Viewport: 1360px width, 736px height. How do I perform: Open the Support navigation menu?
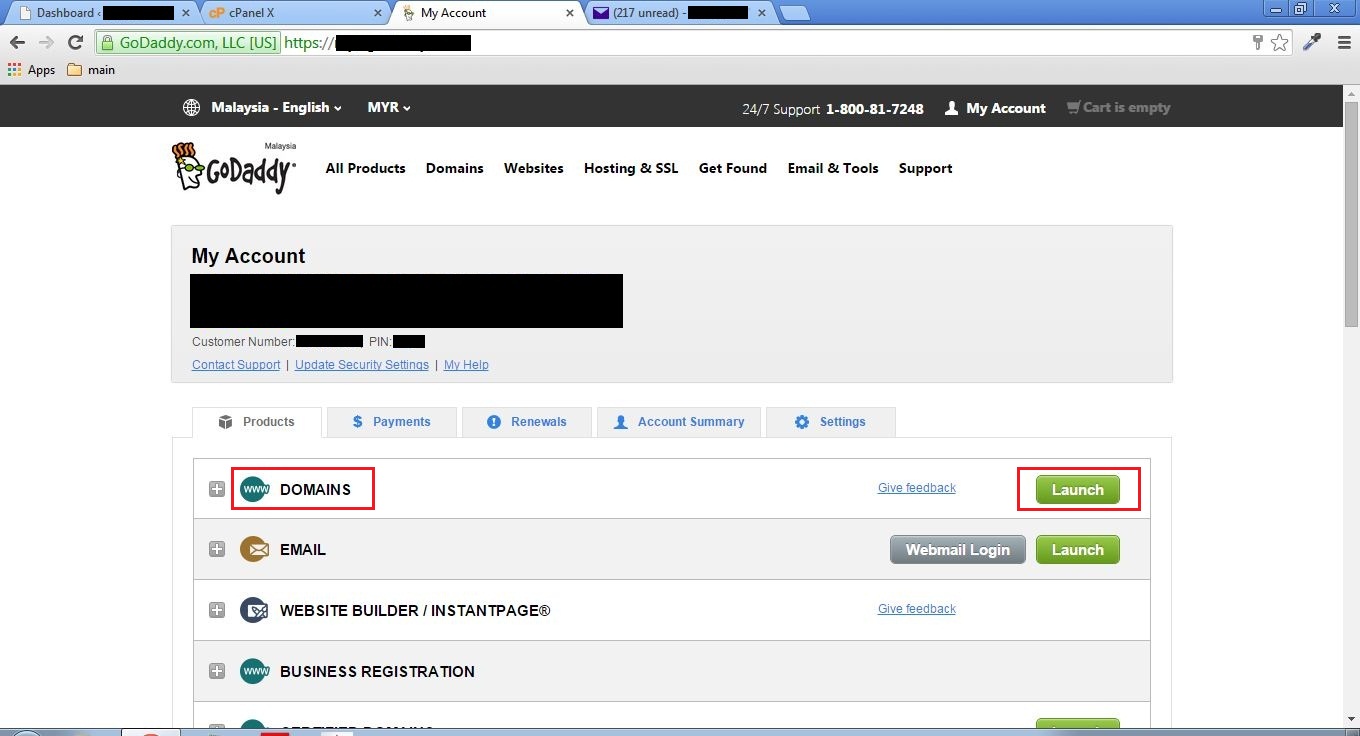(x=925, y=168)
